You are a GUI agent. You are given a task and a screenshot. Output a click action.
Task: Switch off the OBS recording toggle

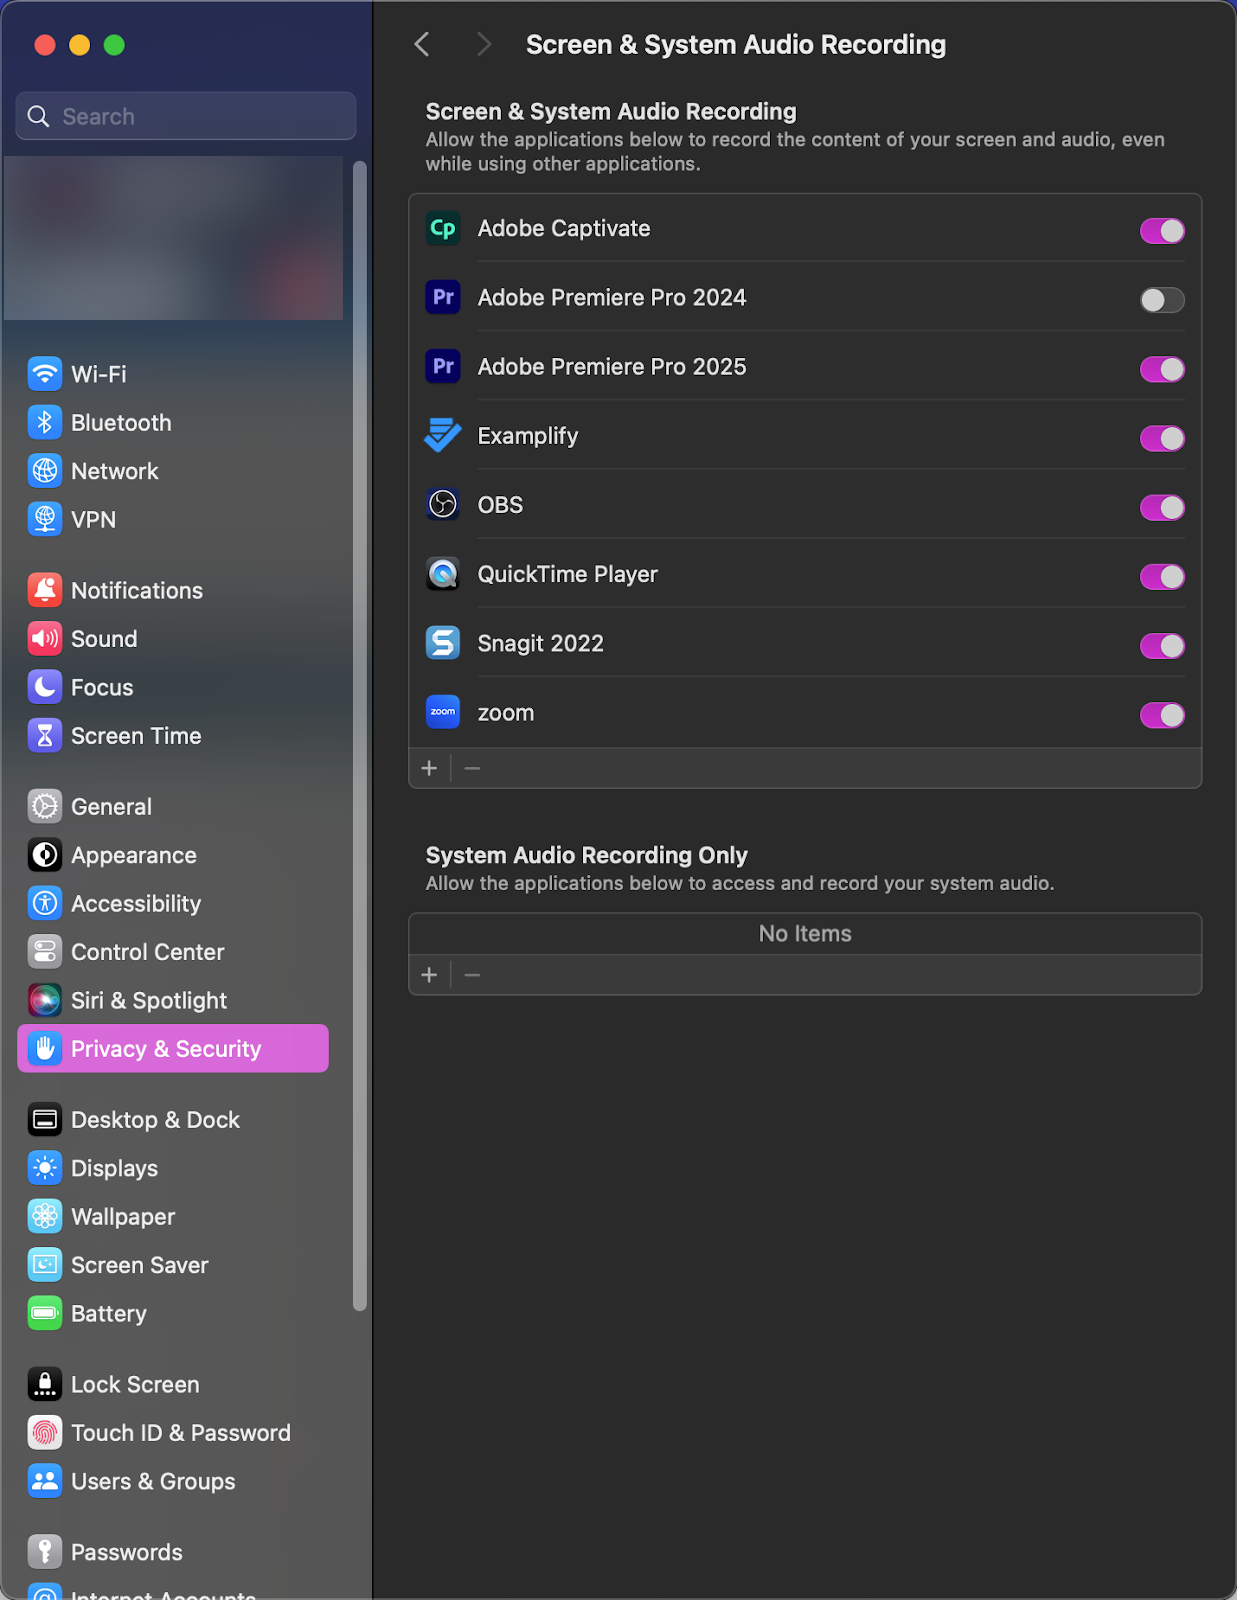[1162, 507]
